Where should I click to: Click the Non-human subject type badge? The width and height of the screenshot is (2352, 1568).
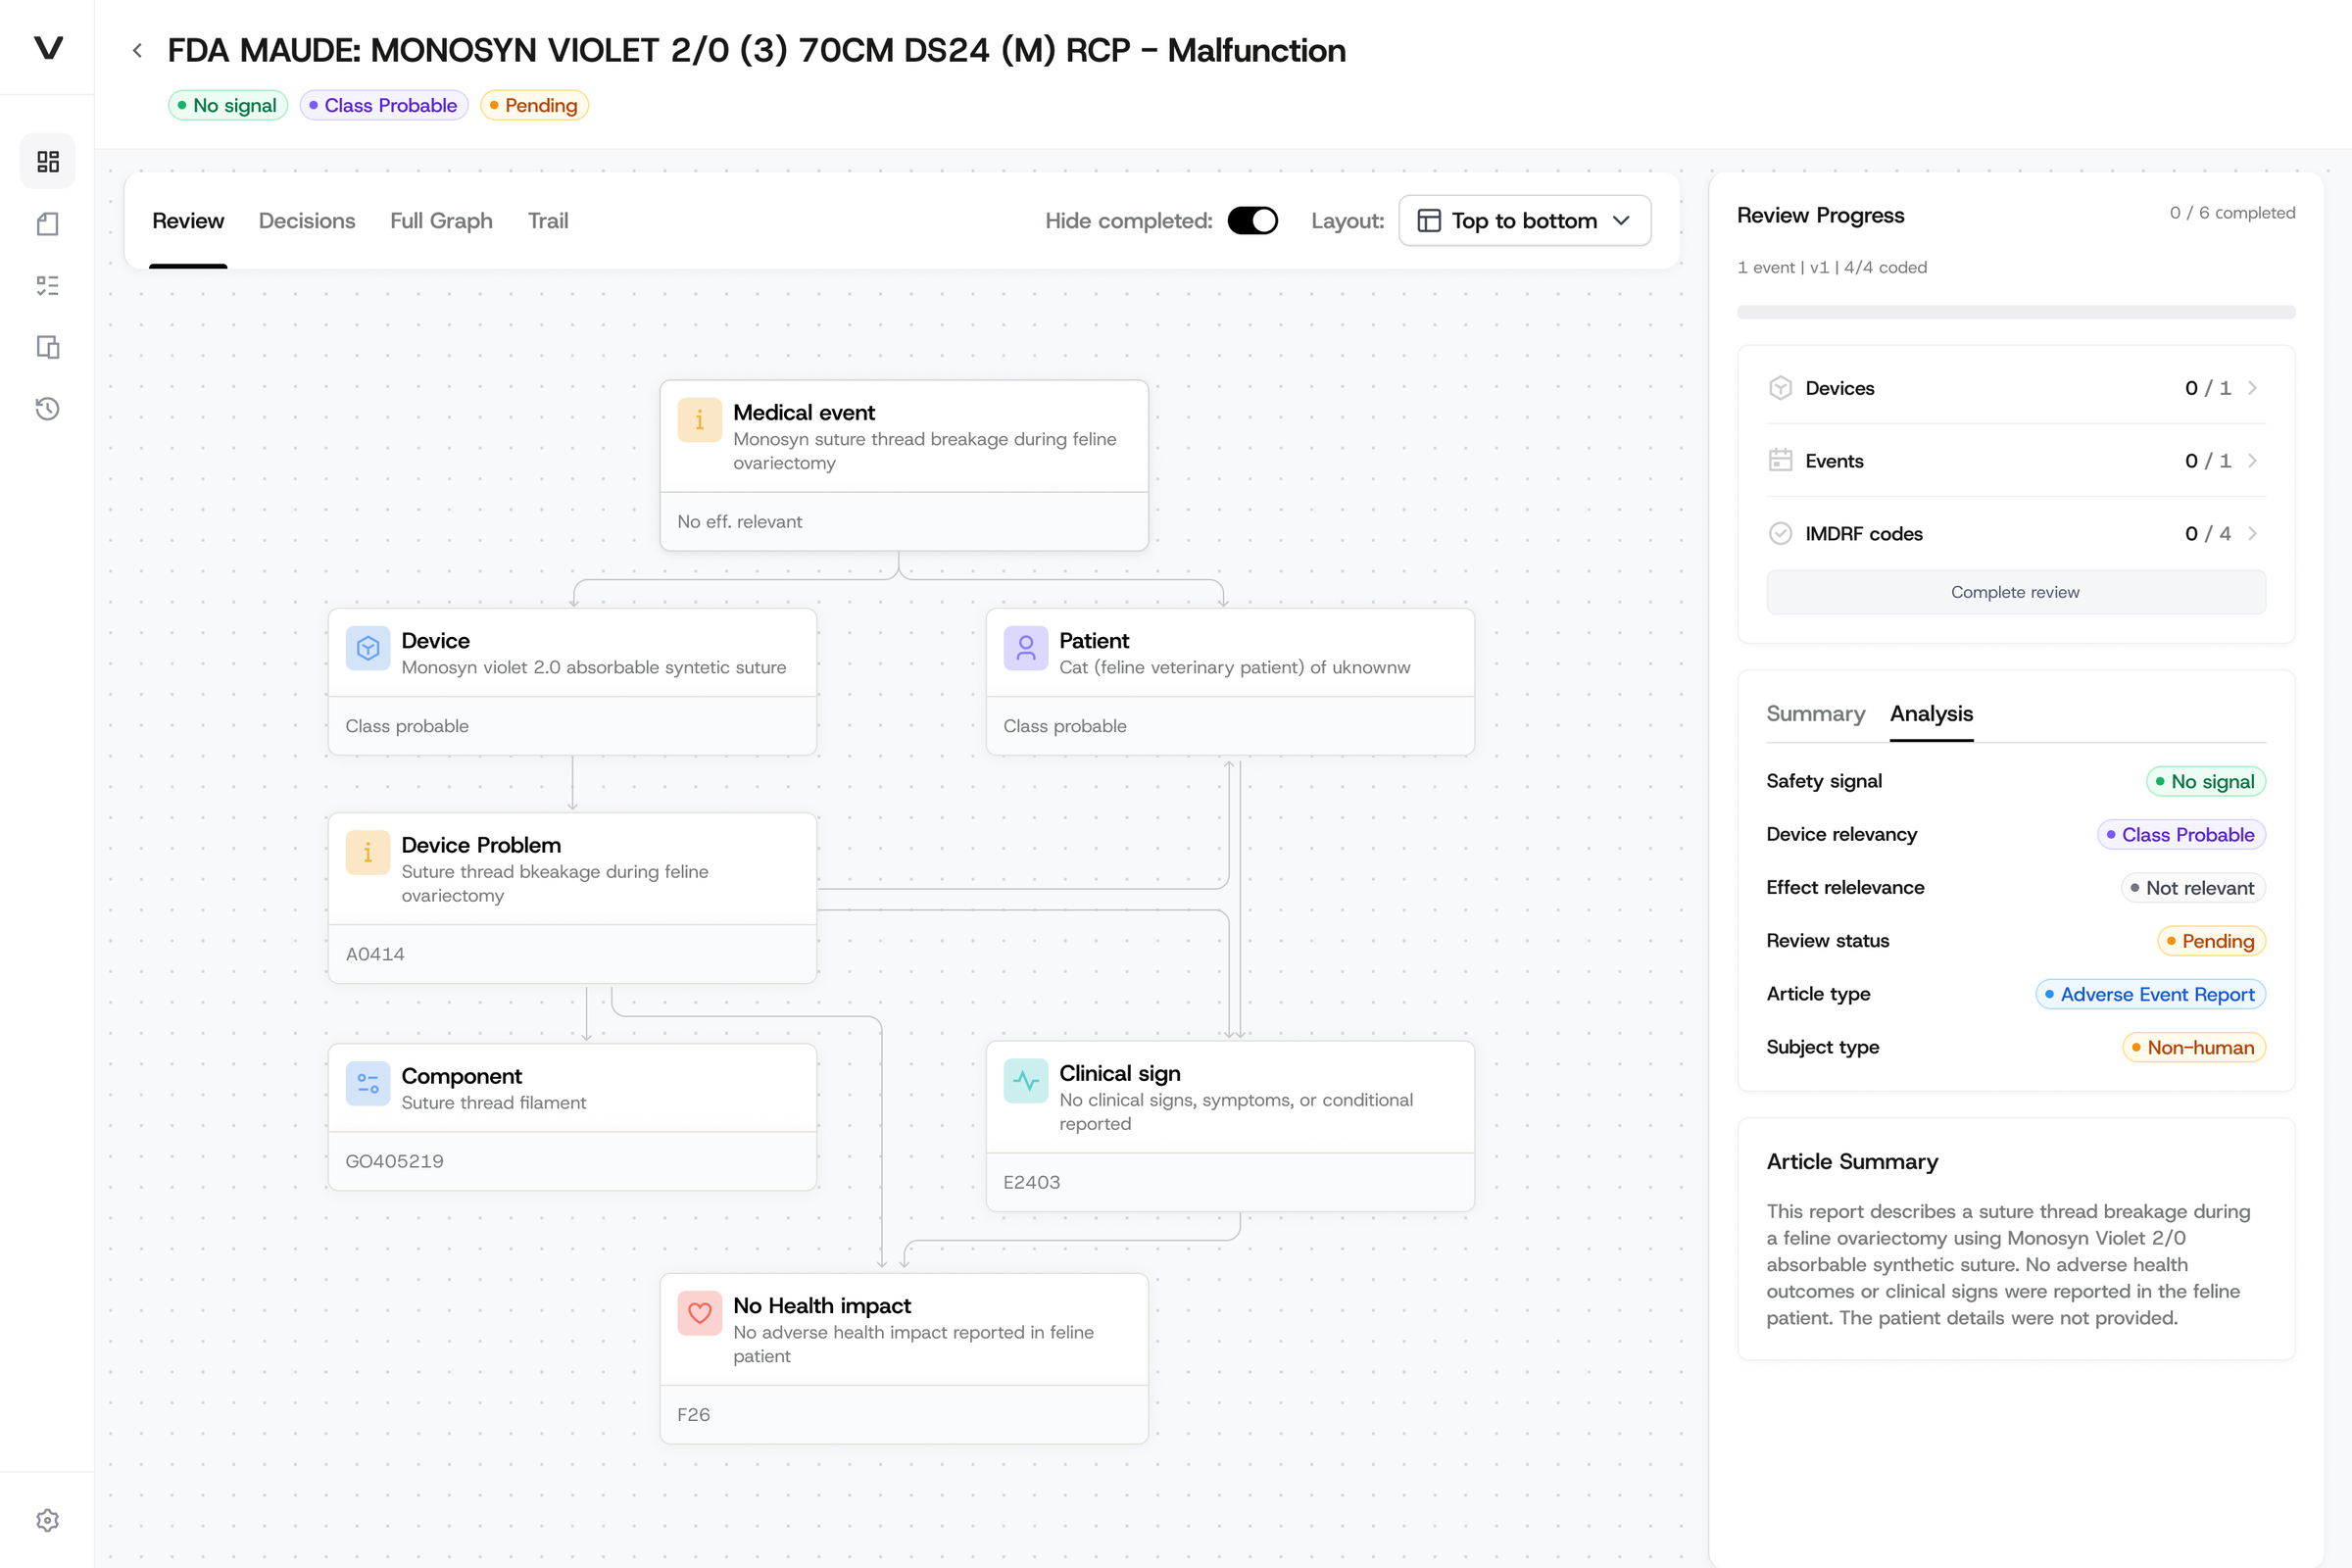tap(2193, 1047)
